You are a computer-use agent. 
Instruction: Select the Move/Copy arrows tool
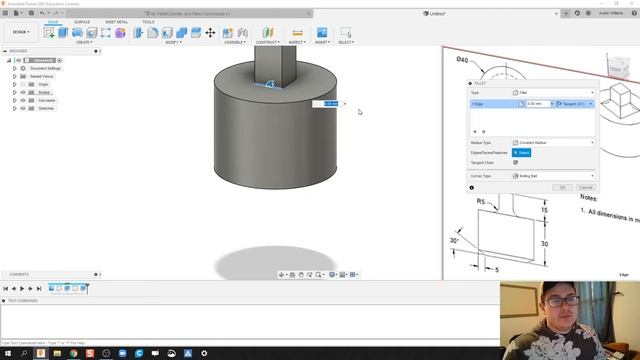pyautogui.click(x=210, y=33)
